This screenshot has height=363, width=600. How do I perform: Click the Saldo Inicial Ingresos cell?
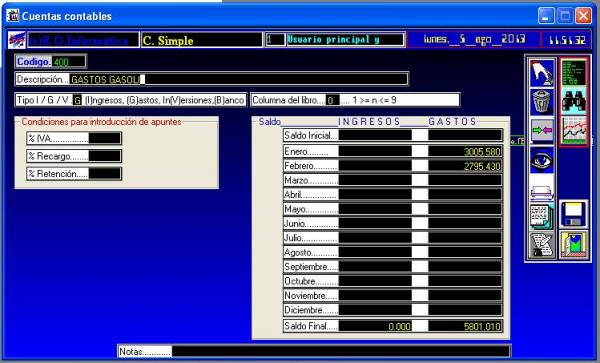click(x=375, y=135)
